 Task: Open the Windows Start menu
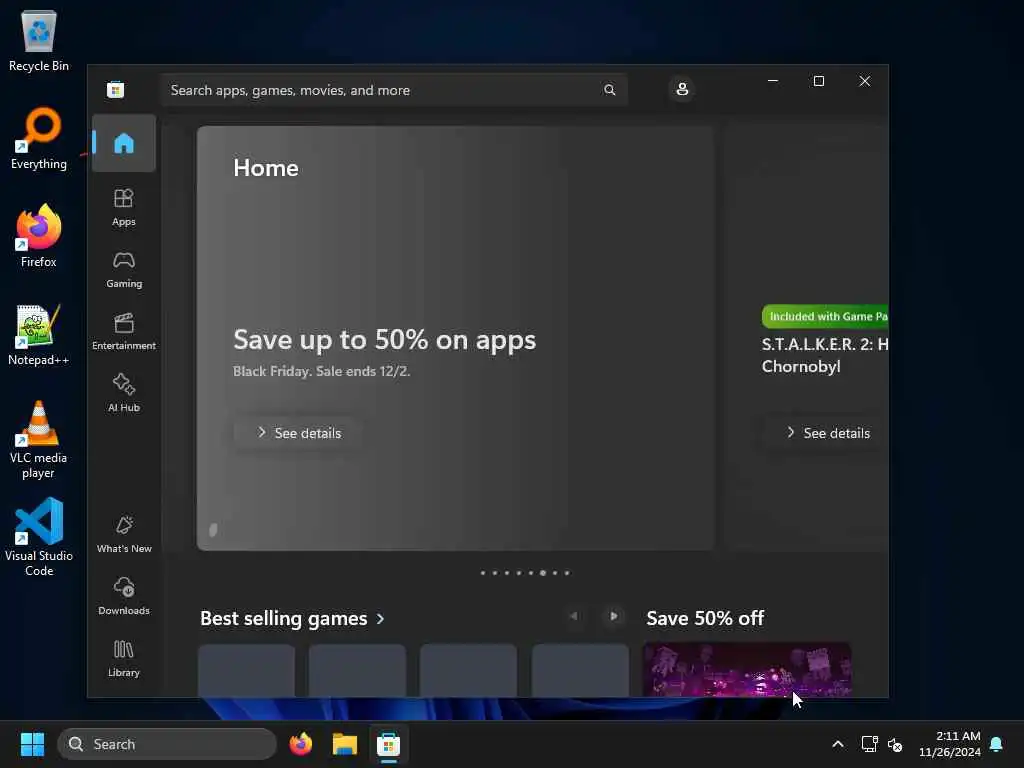[x=32, y=744]
